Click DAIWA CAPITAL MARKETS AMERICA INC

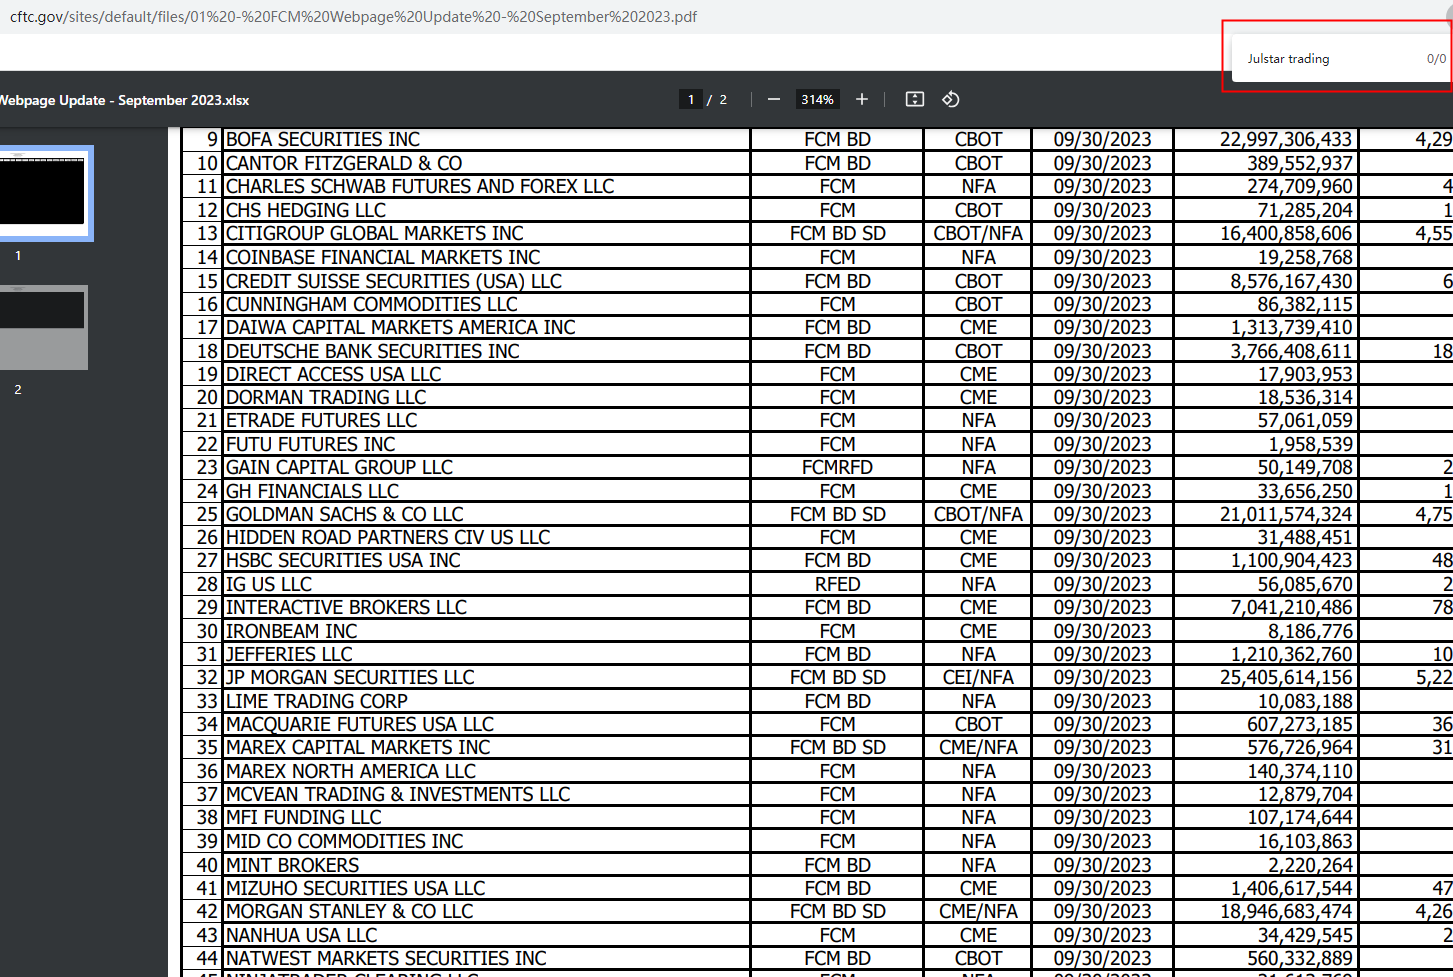coord(401,327)
